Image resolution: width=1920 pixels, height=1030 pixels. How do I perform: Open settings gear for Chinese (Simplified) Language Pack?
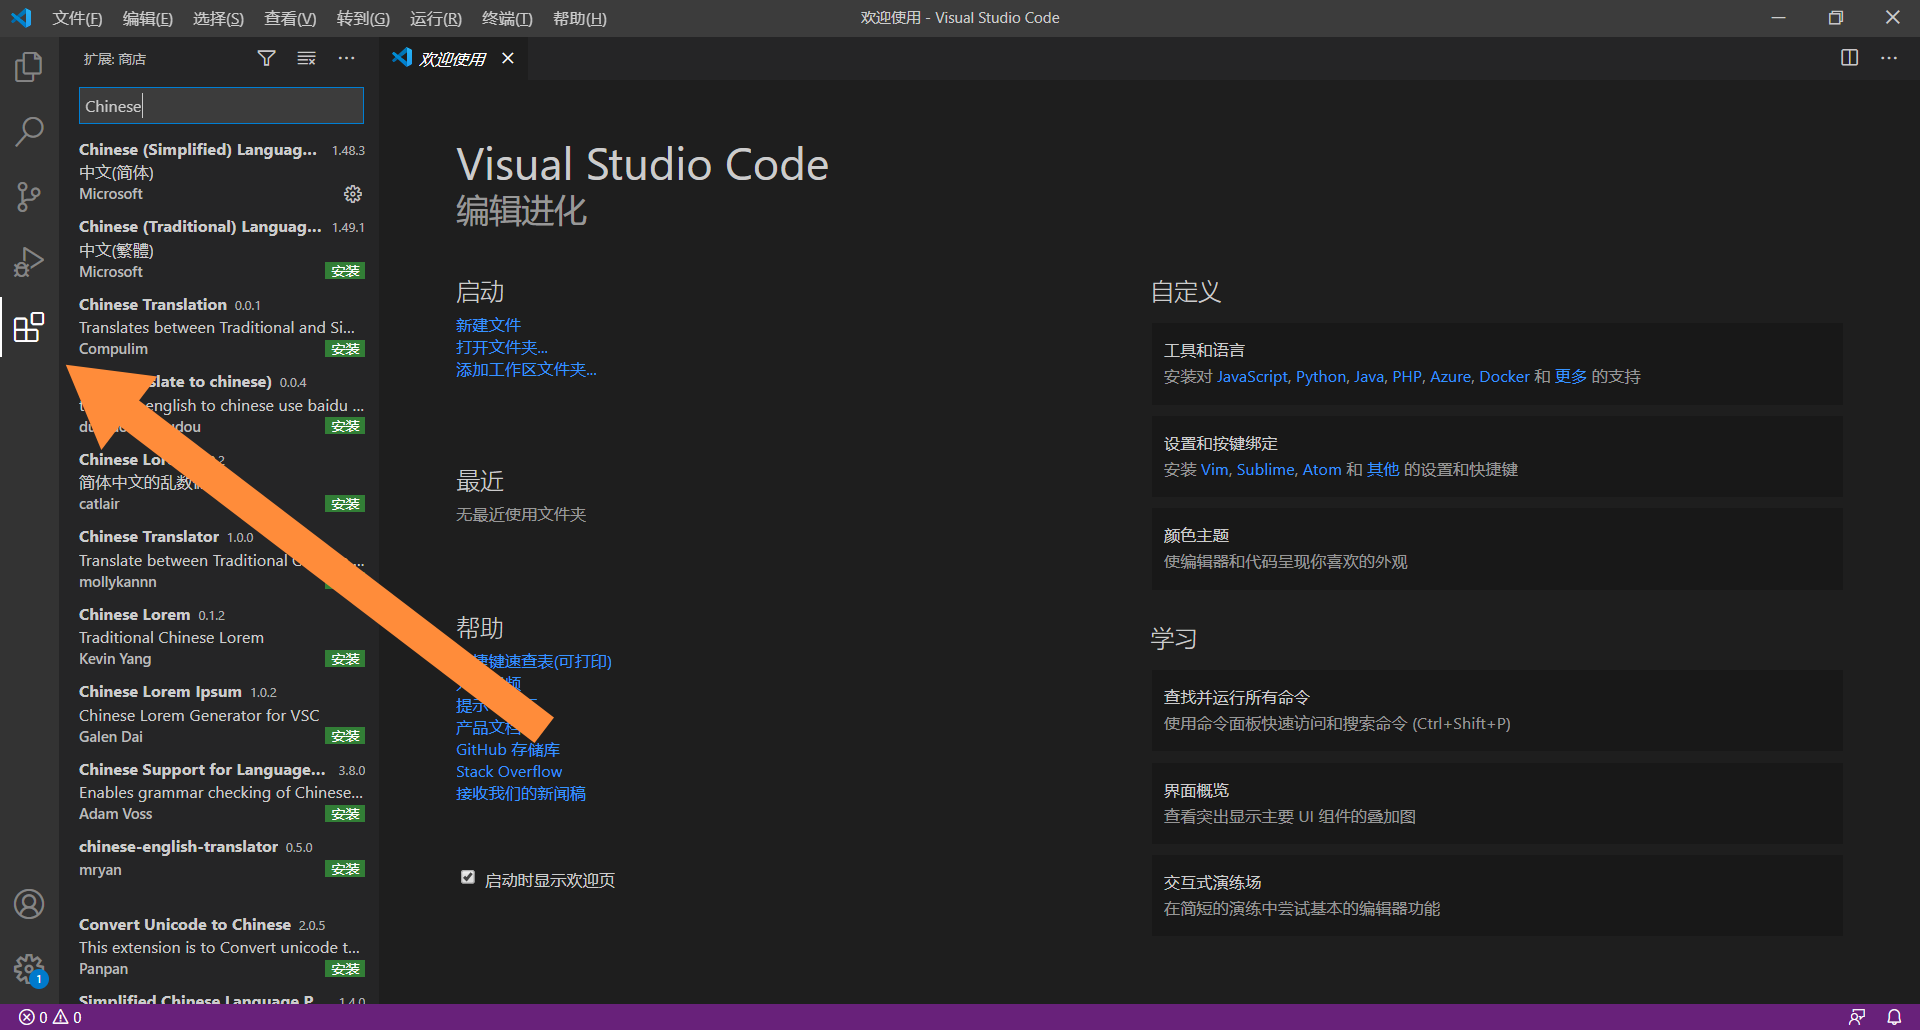[352, 194]
